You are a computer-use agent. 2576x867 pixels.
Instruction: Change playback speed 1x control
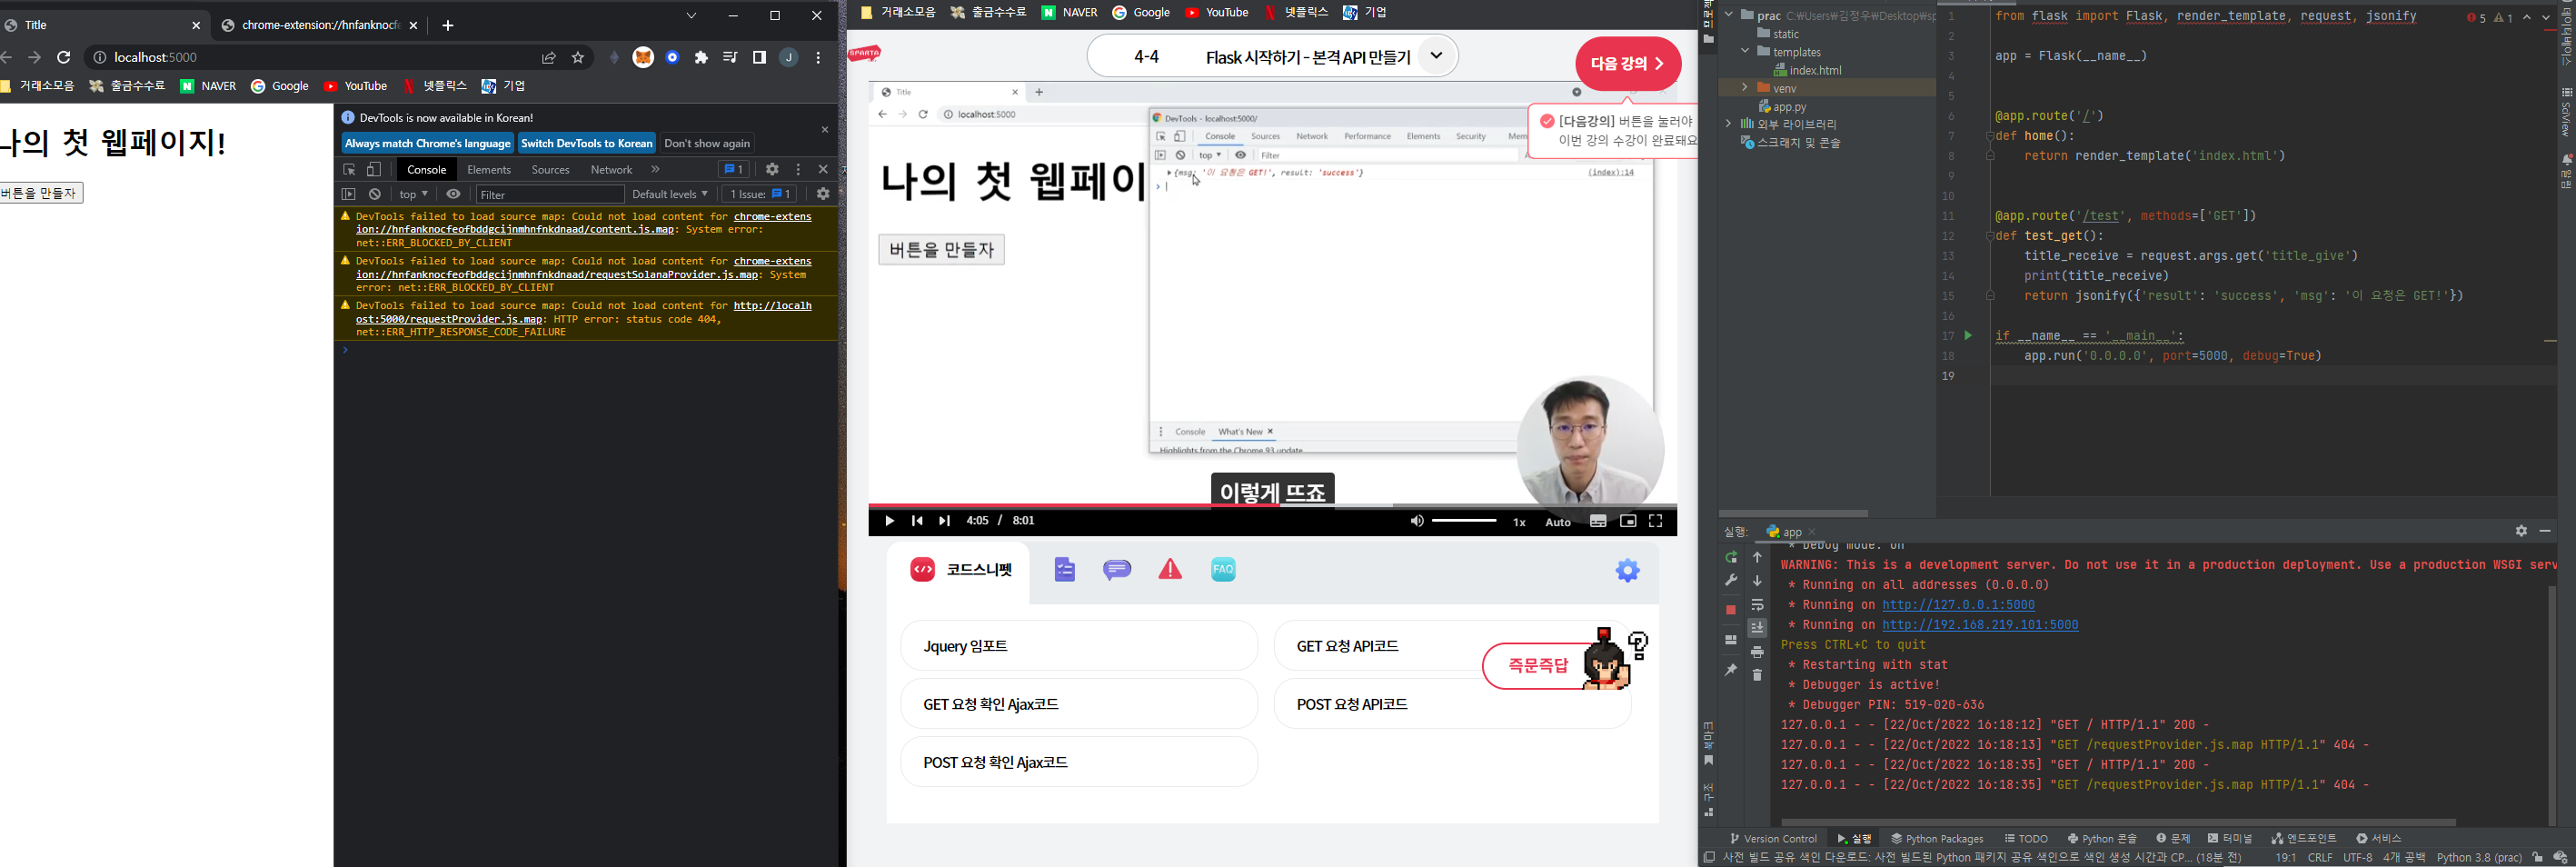coord(1519,522)
